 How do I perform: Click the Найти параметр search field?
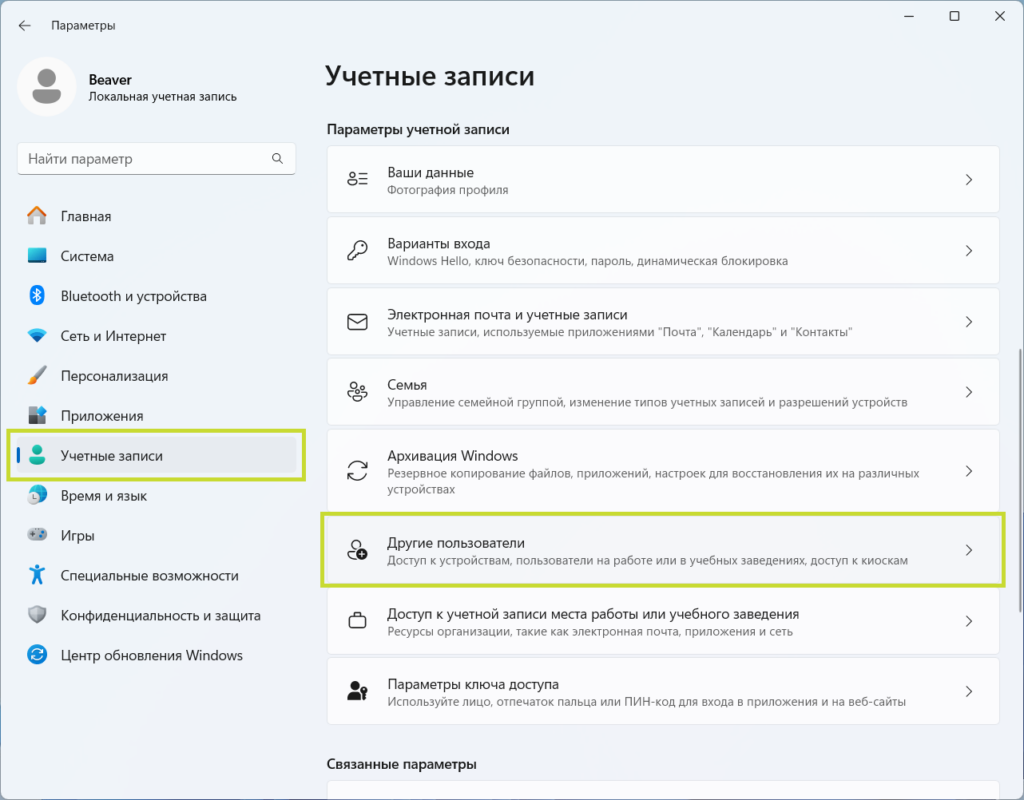pos(156,159)
